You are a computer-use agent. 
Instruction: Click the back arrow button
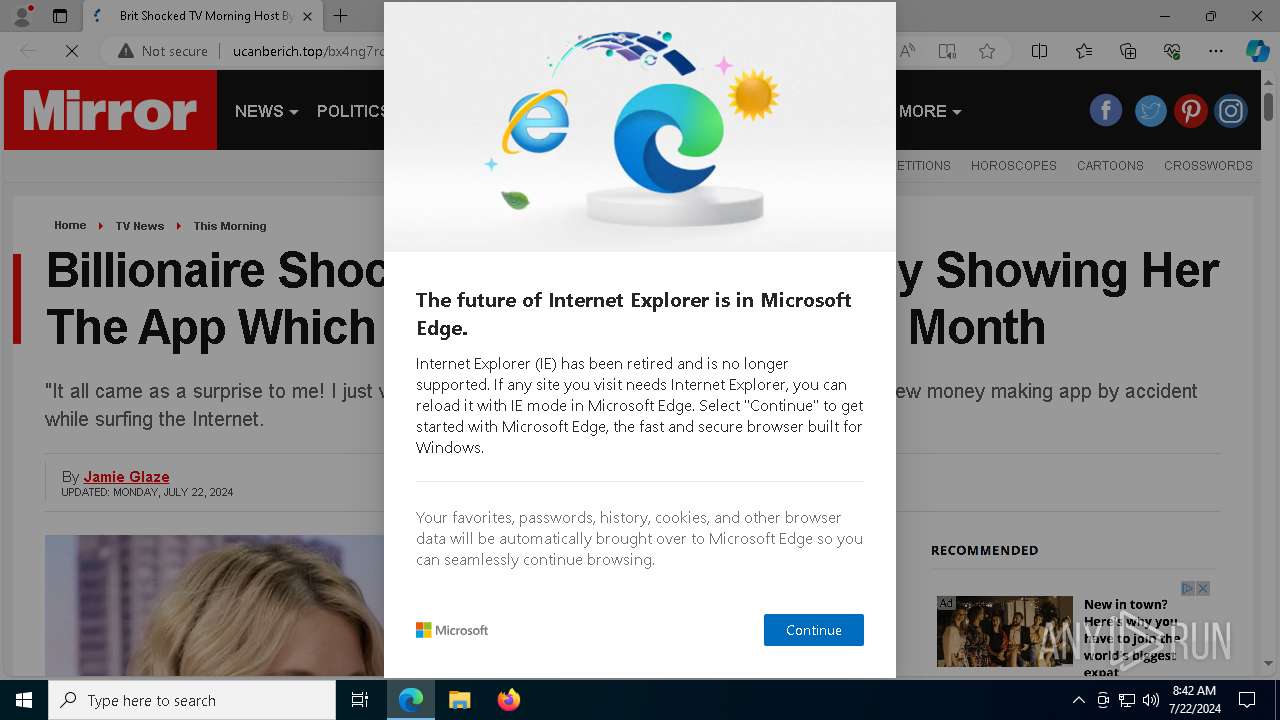[28, 51]
